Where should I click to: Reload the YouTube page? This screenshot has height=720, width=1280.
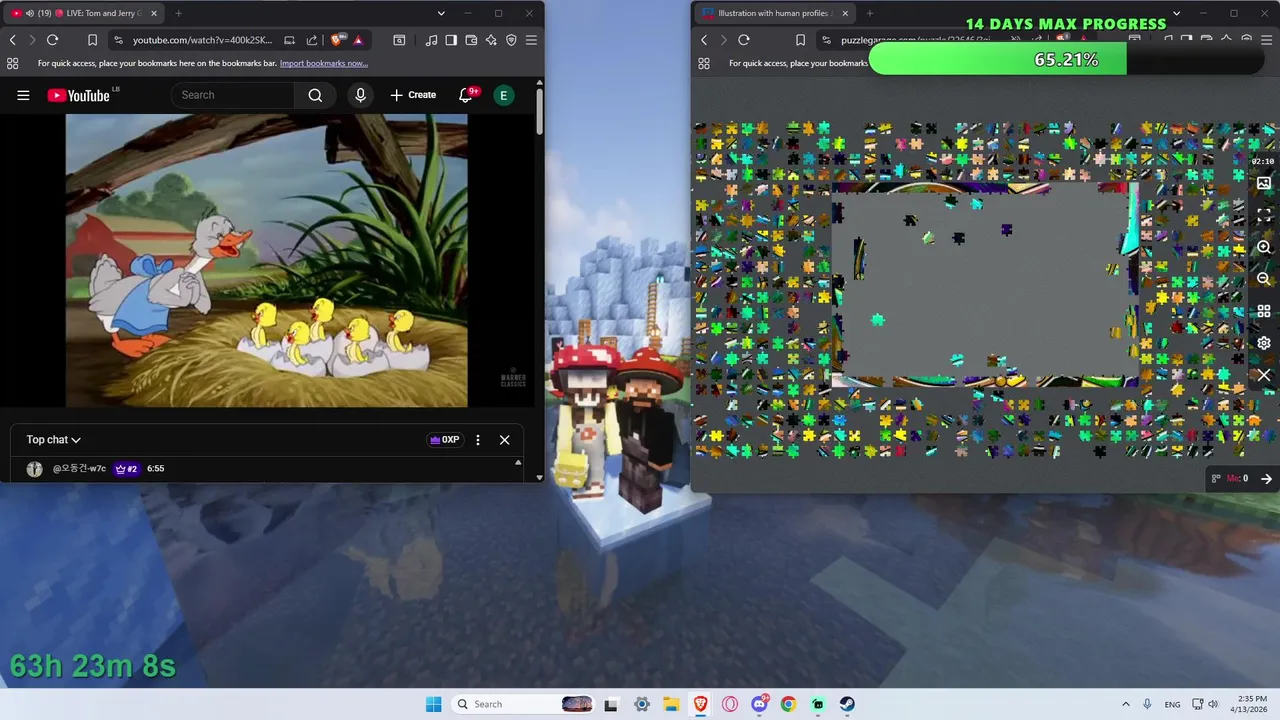pos(52,40)
